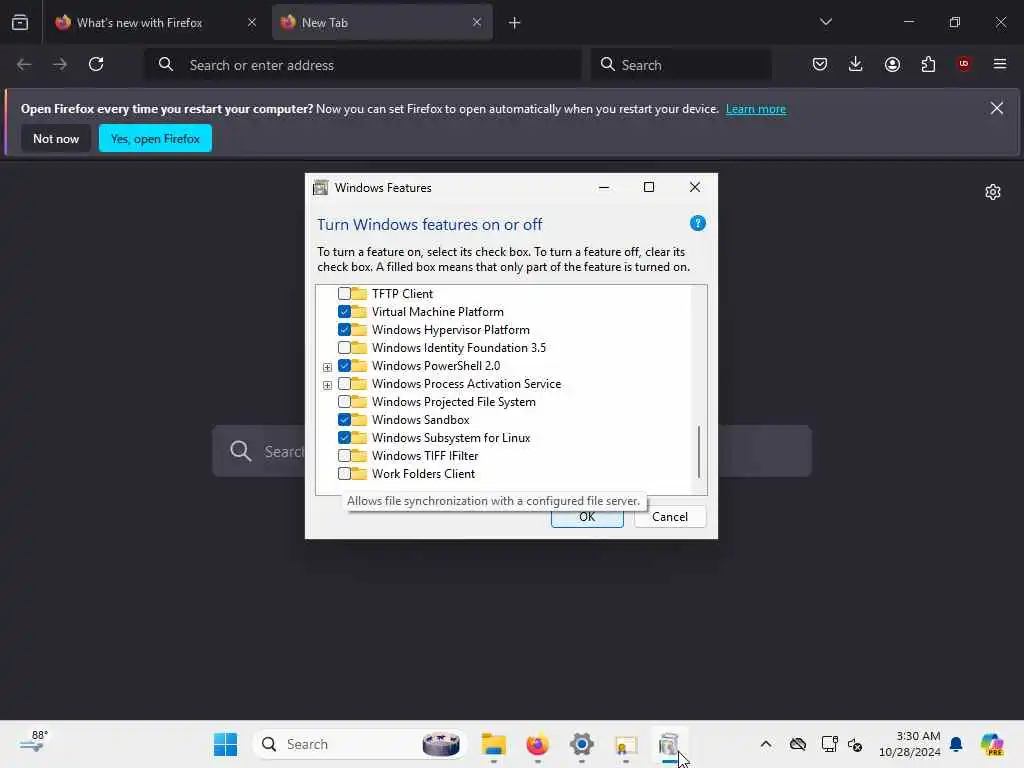This screenshot has width=1024, height=768.
Task: Open File Explorer from taskbar
Action: 494,744
